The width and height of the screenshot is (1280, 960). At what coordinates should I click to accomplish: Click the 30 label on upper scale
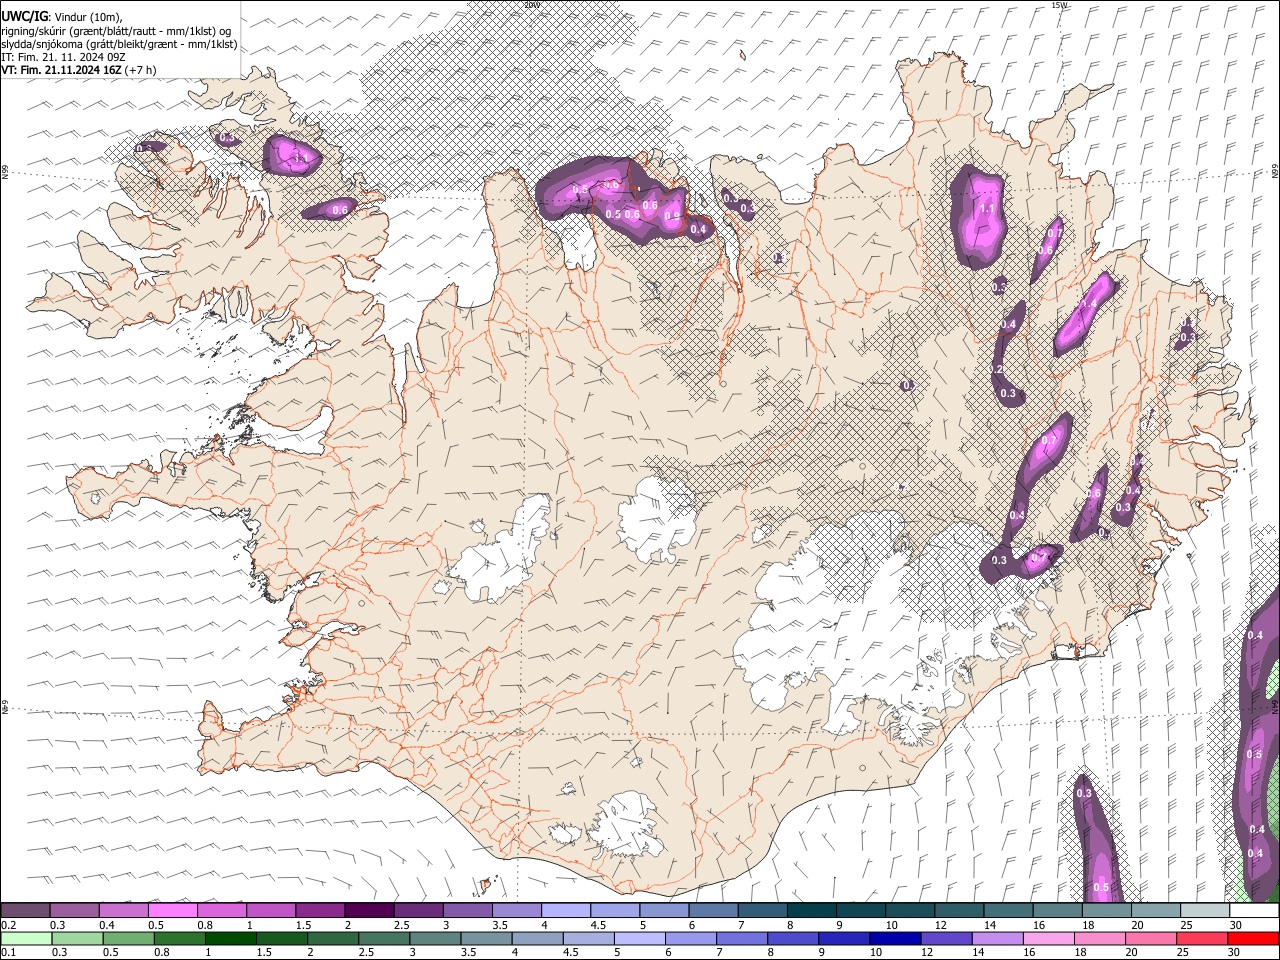click(1235, 925)
